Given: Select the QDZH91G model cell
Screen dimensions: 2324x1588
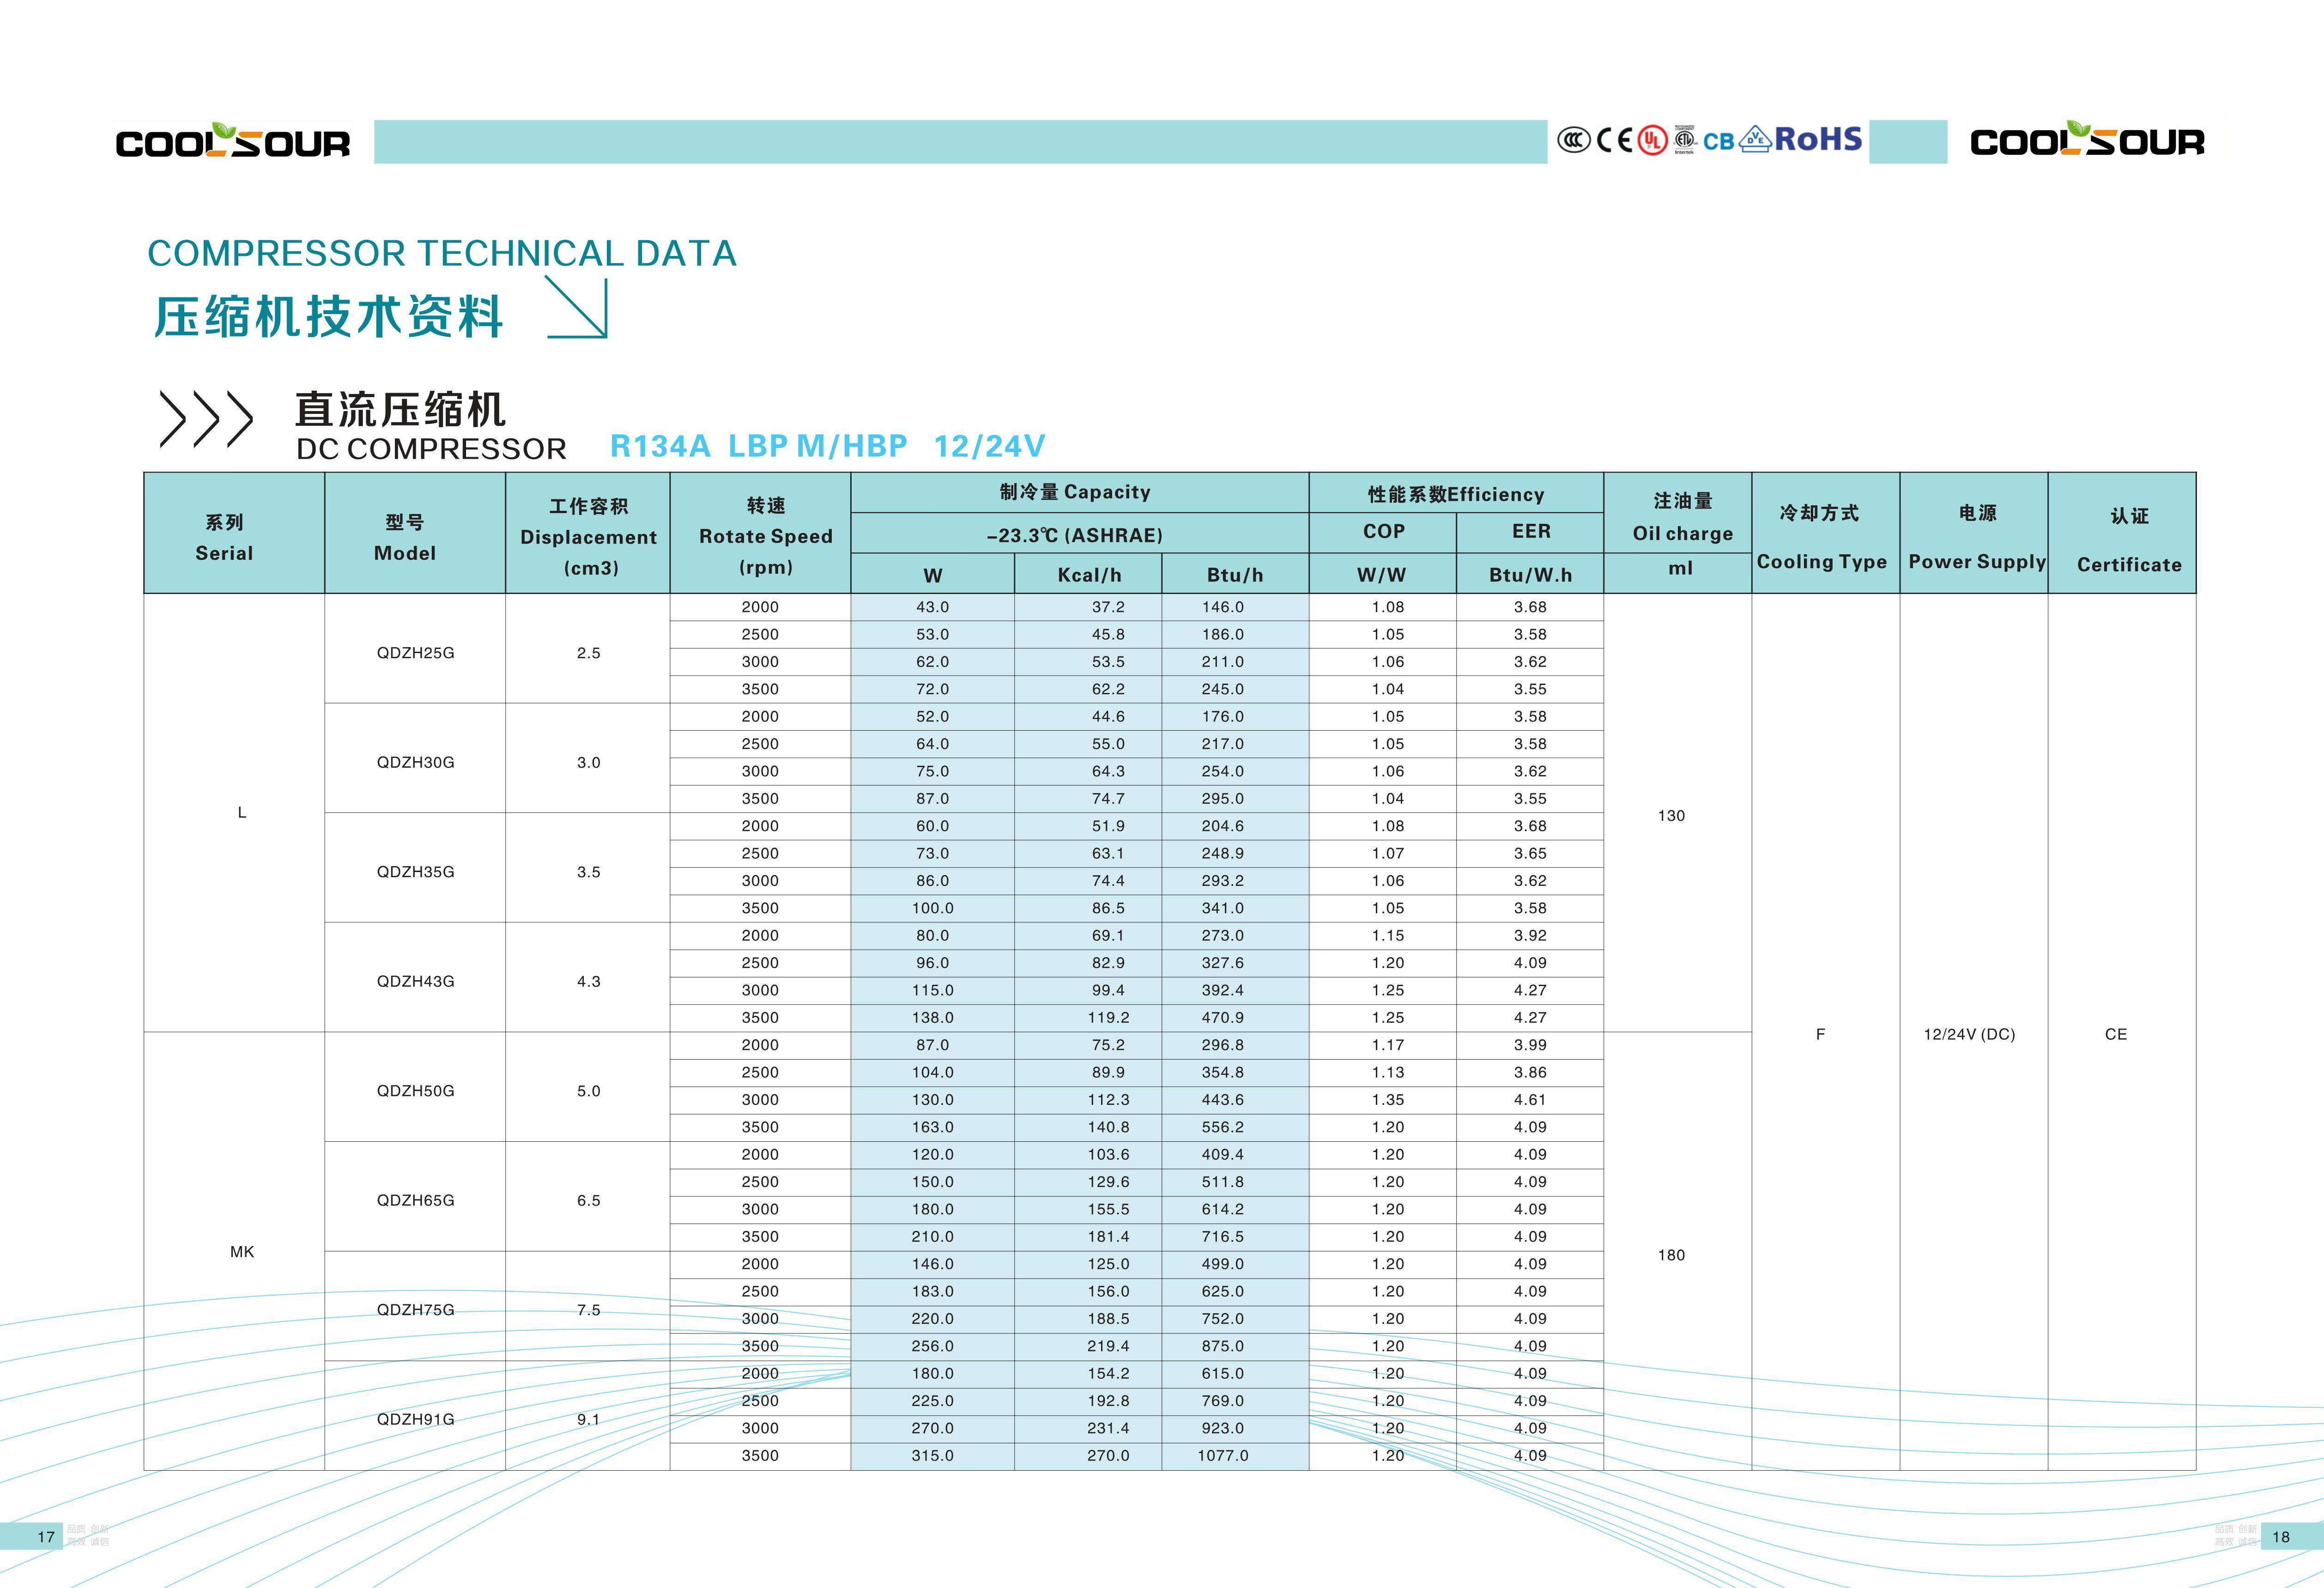Looking at the screenshot, I should coord(415,1419).
